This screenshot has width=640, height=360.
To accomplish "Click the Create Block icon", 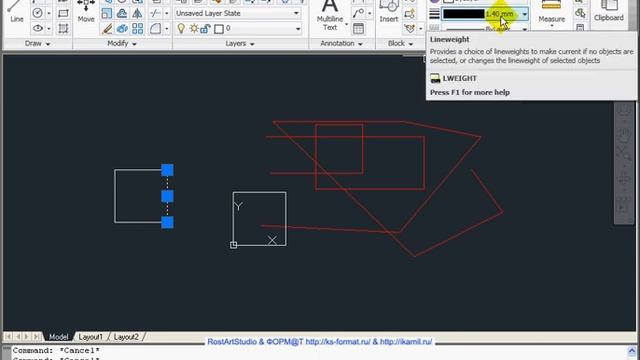I will click(x=409, y=13).
